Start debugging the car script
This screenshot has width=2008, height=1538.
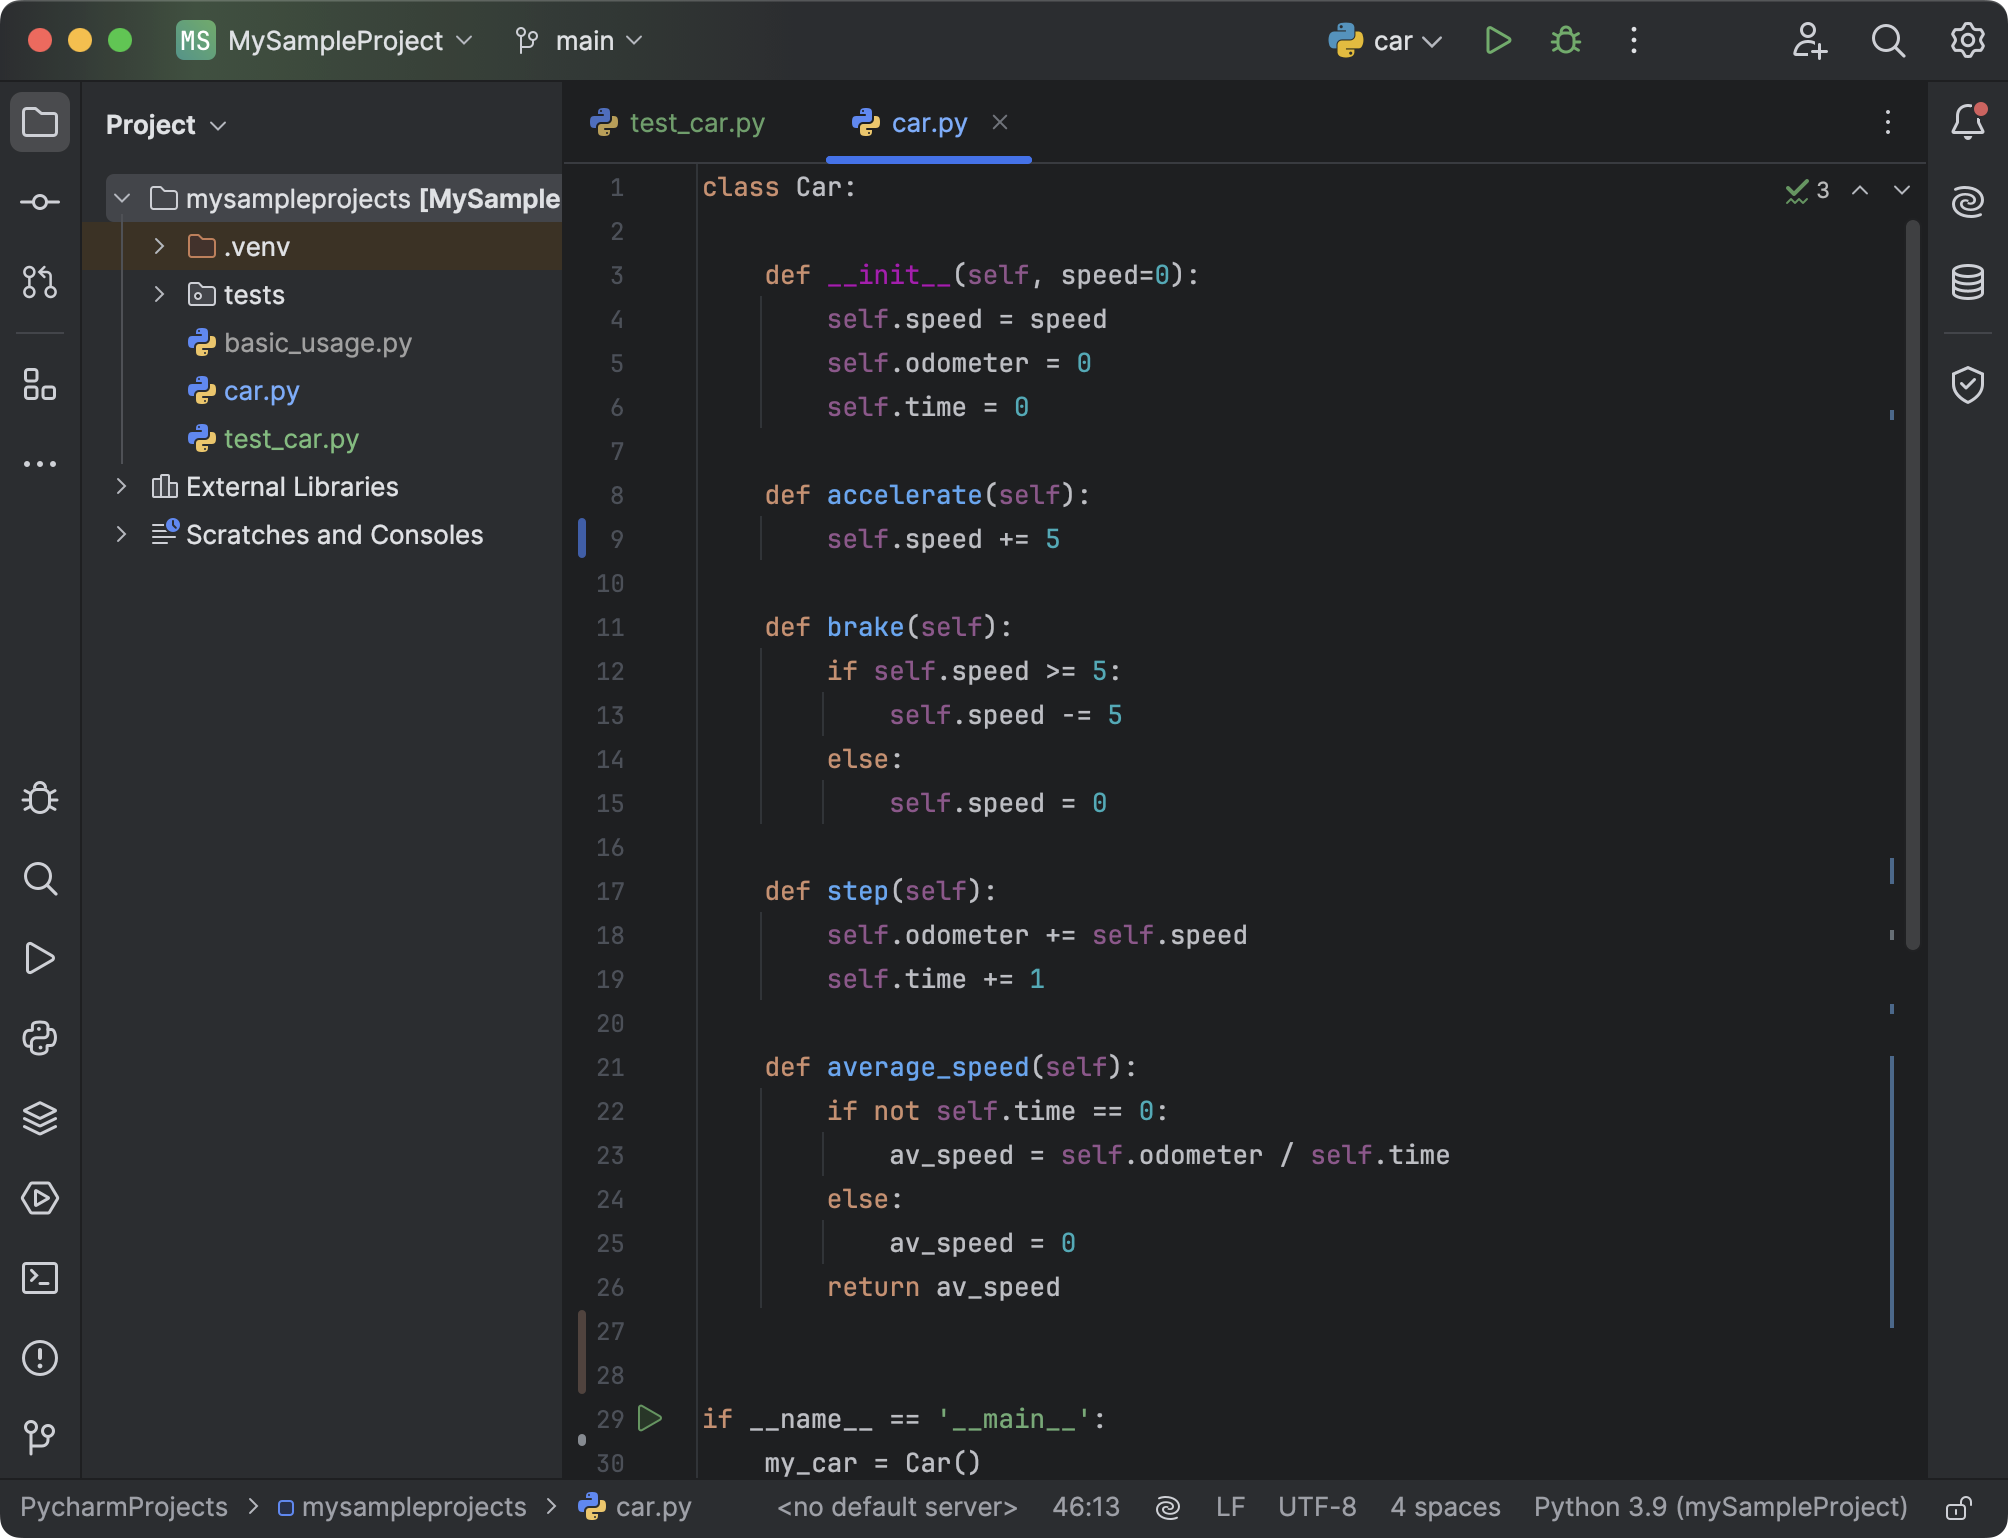tap(1564, 40)
